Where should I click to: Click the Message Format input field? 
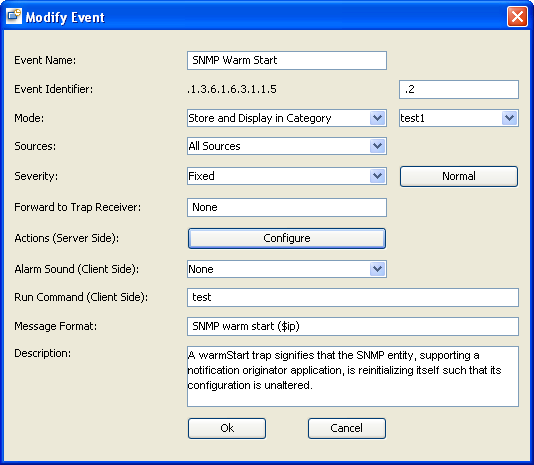pyautogui.click(x=353, y=326)
